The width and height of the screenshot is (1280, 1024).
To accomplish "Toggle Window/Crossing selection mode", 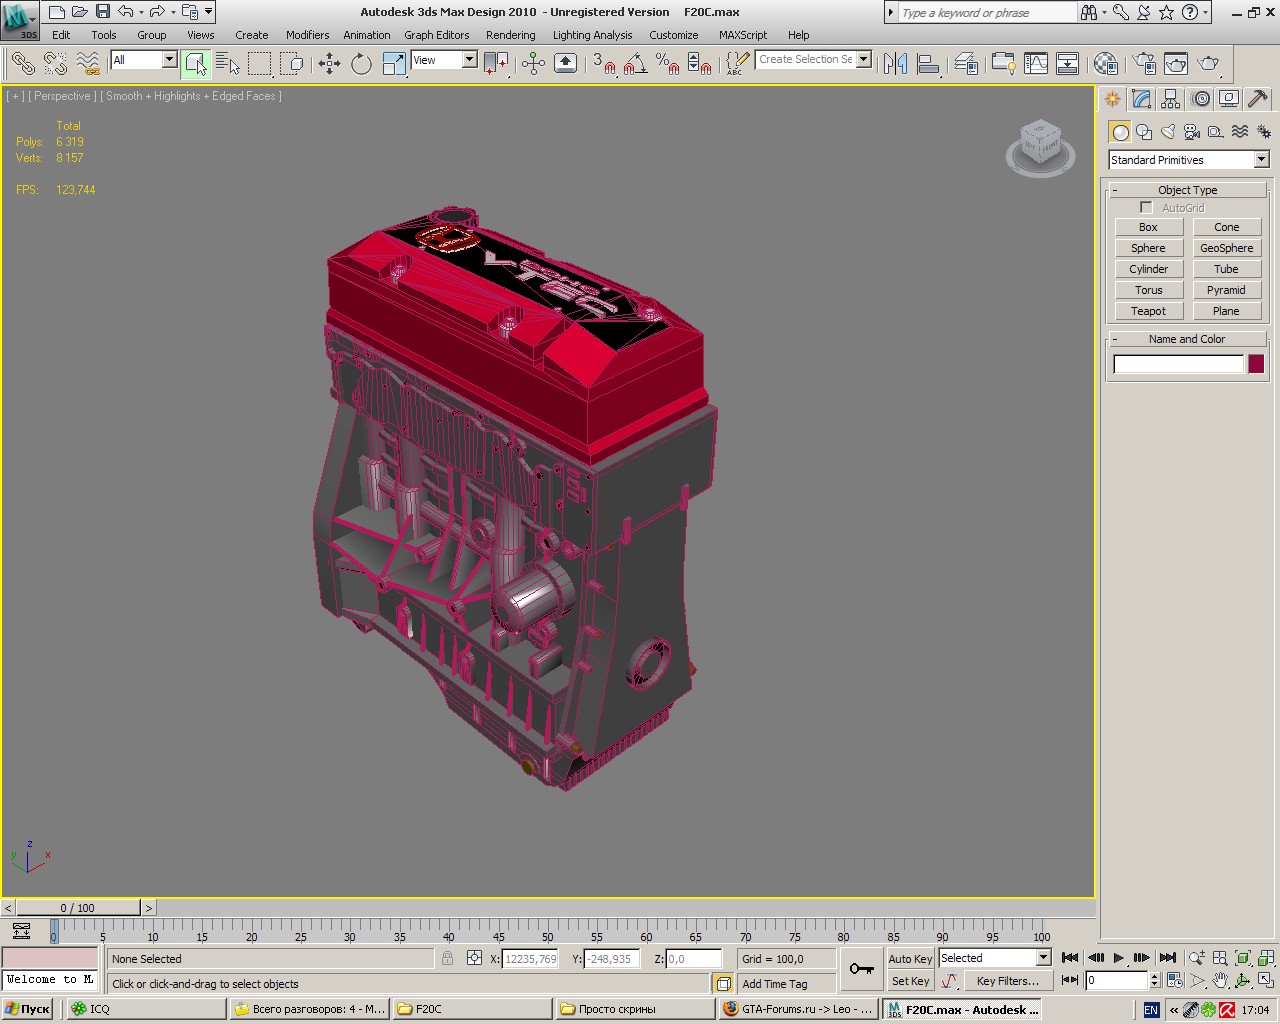I will (x=293, y=64).
